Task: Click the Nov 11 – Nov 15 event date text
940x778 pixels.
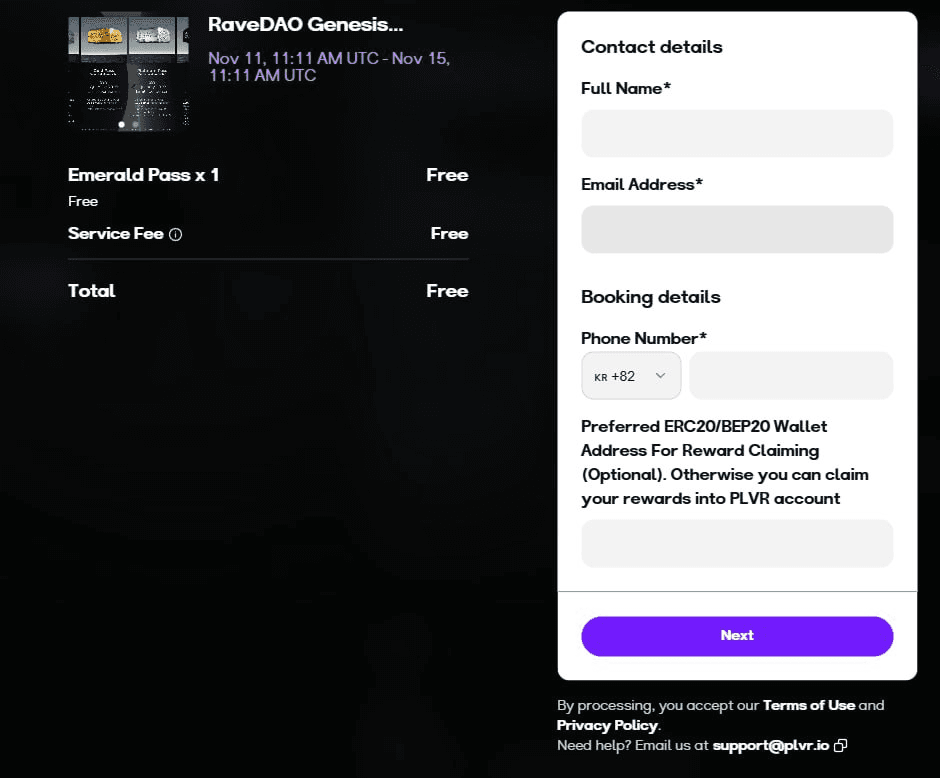Action: point(329,66)
